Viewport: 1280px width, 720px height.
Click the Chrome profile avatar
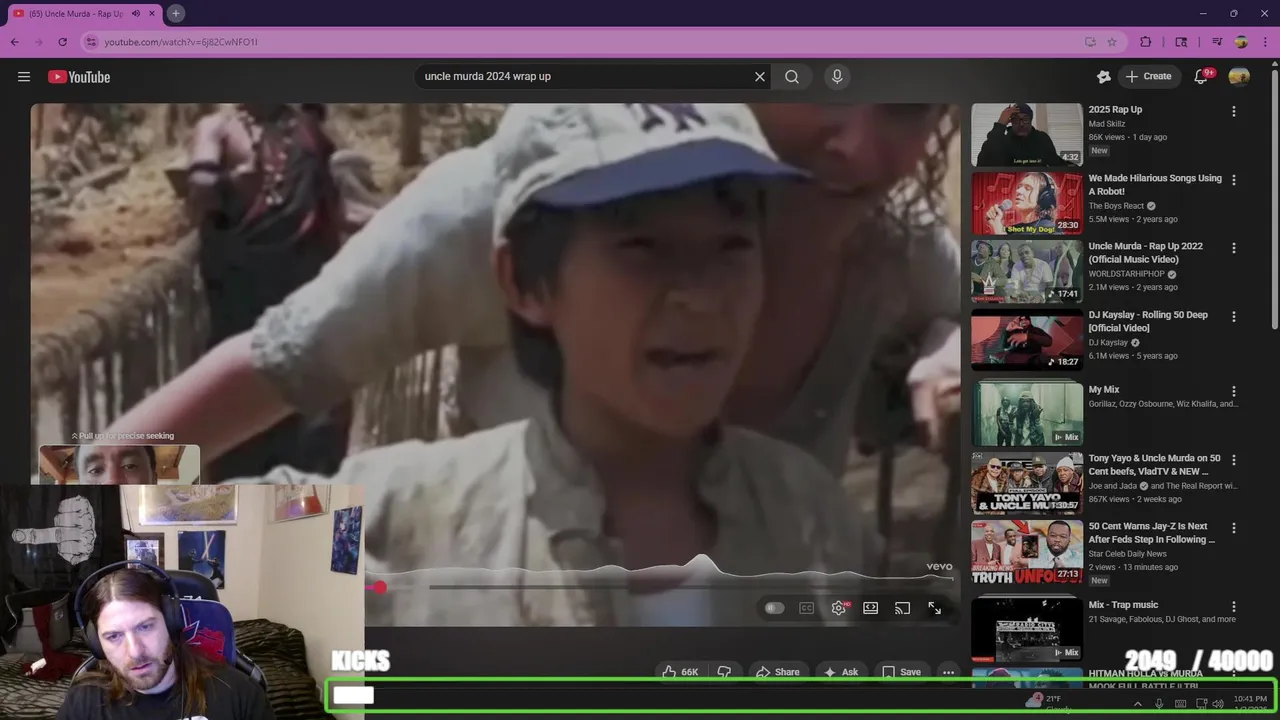coord(1241,42)
